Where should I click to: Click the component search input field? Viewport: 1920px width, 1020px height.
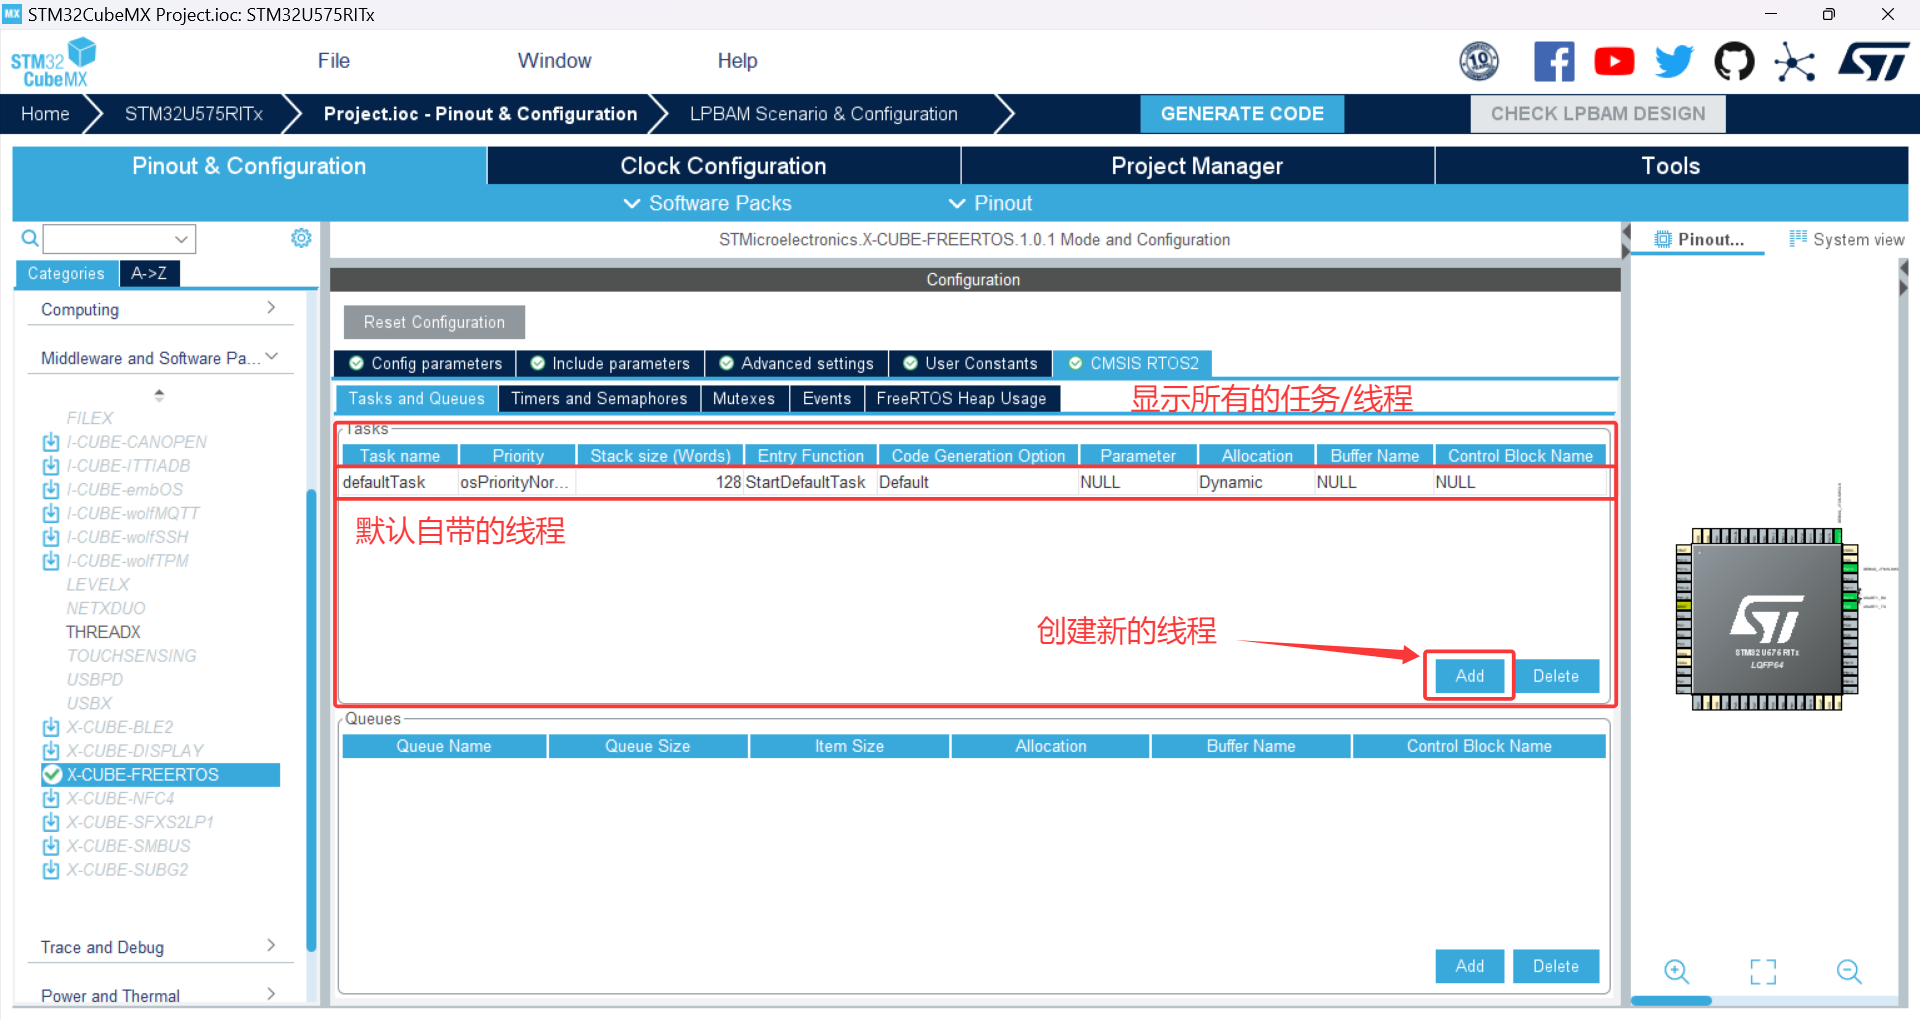pos(108,239)
